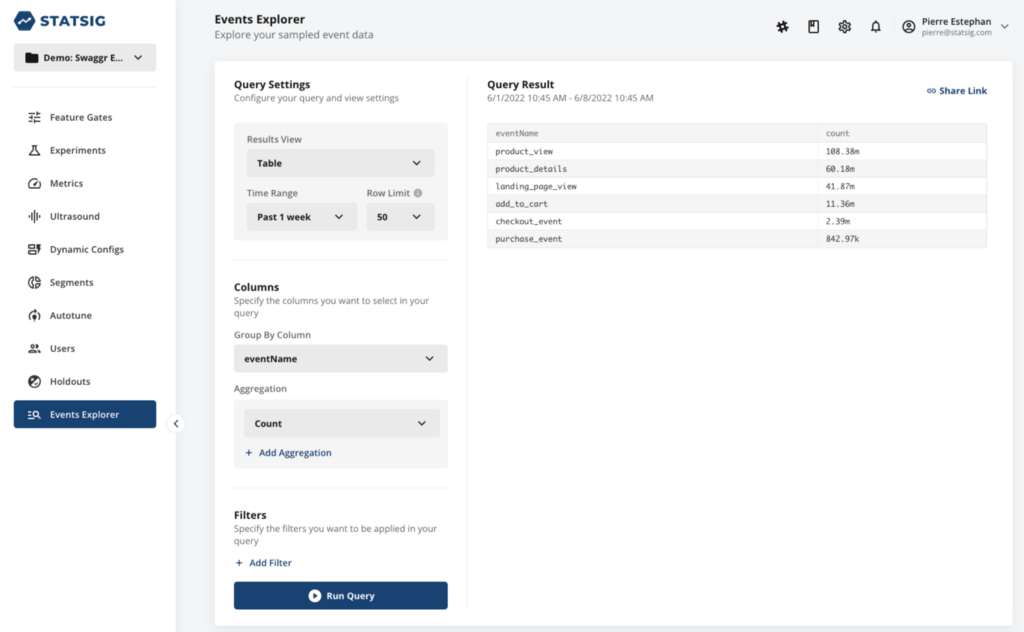Collapse the sidebar with chevron arrow
The height and width of the screenshot is (632, 1024).
[176, 423]
